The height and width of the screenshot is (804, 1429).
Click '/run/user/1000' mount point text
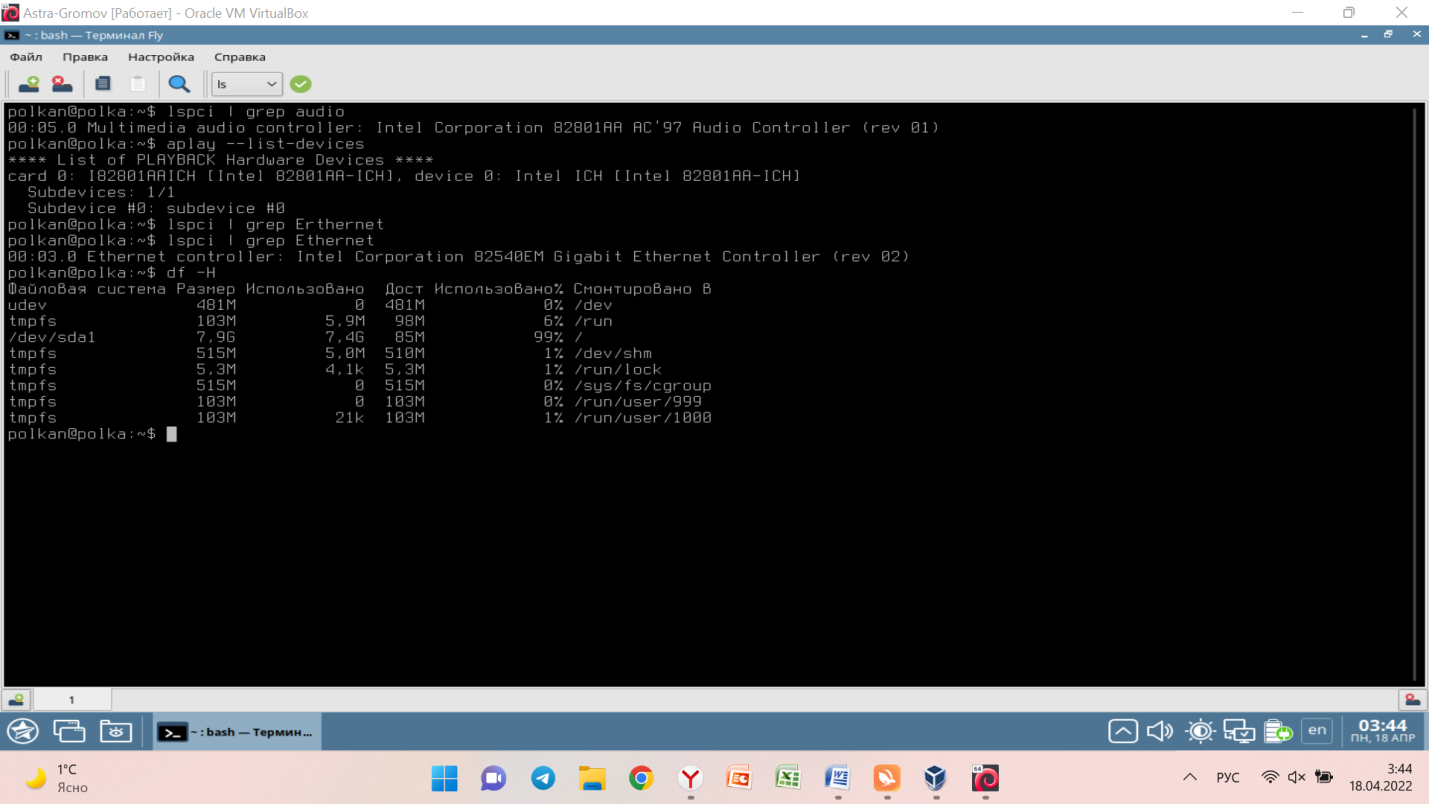pos(642,418)
